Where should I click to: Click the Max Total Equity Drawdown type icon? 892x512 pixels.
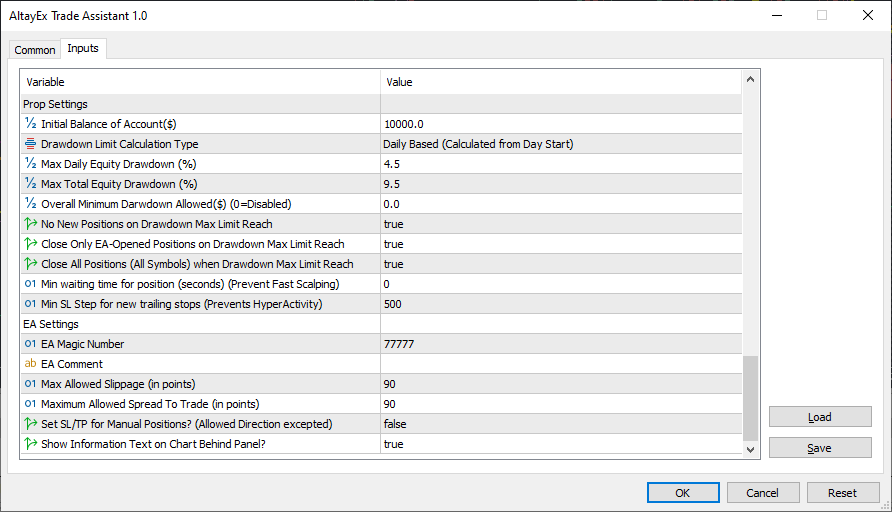coord(30,183)
